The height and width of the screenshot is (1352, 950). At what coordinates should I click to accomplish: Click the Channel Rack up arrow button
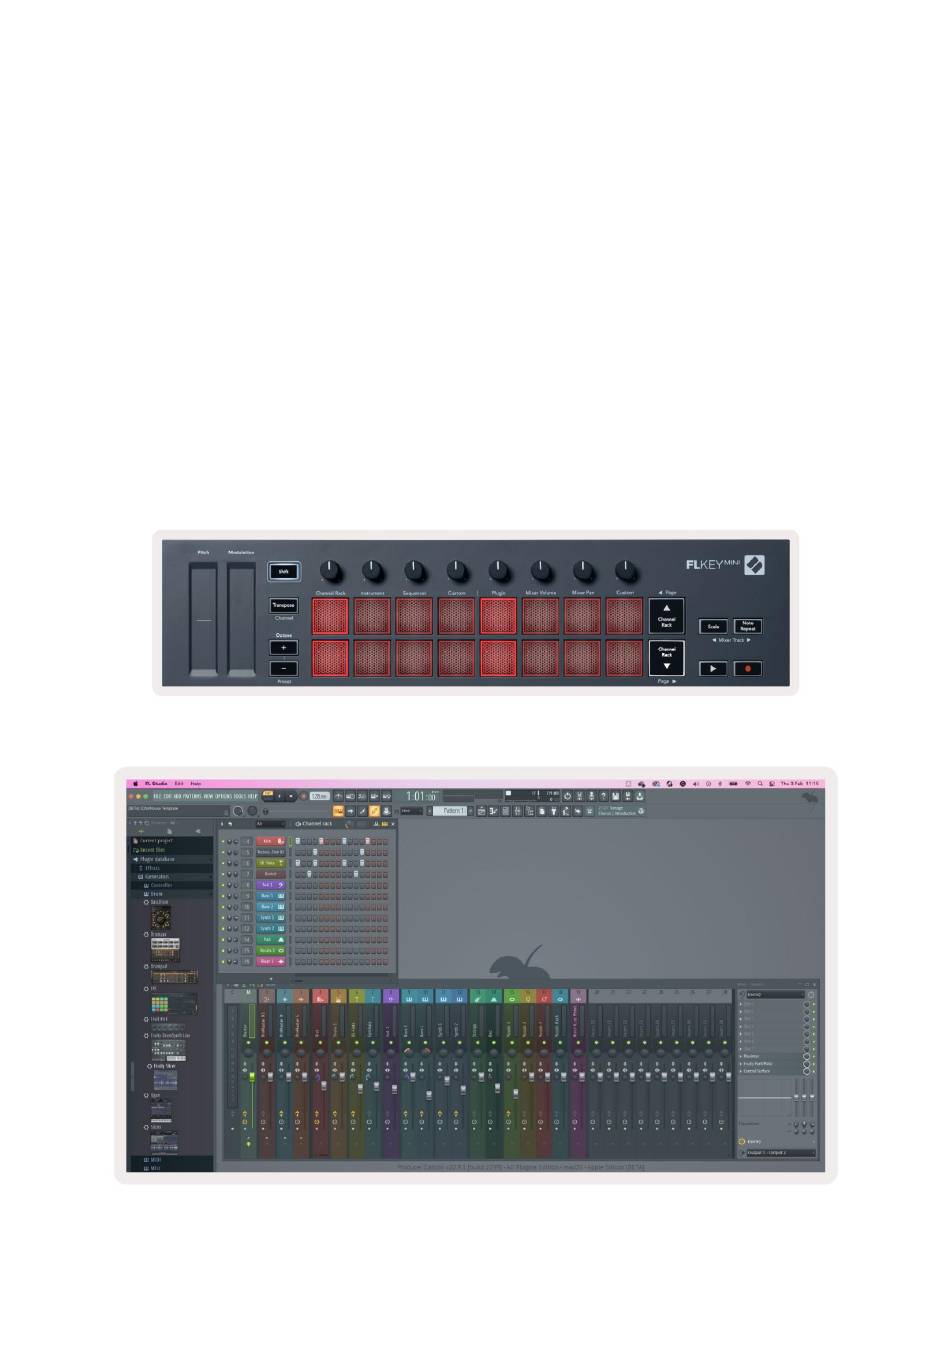667,615
